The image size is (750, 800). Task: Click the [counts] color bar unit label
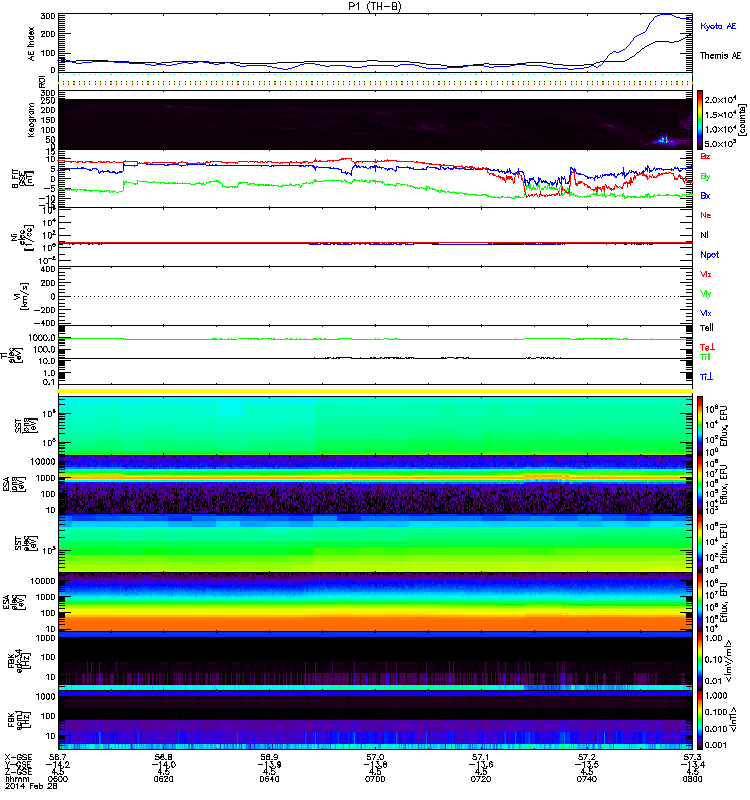[x=743, y=120]
